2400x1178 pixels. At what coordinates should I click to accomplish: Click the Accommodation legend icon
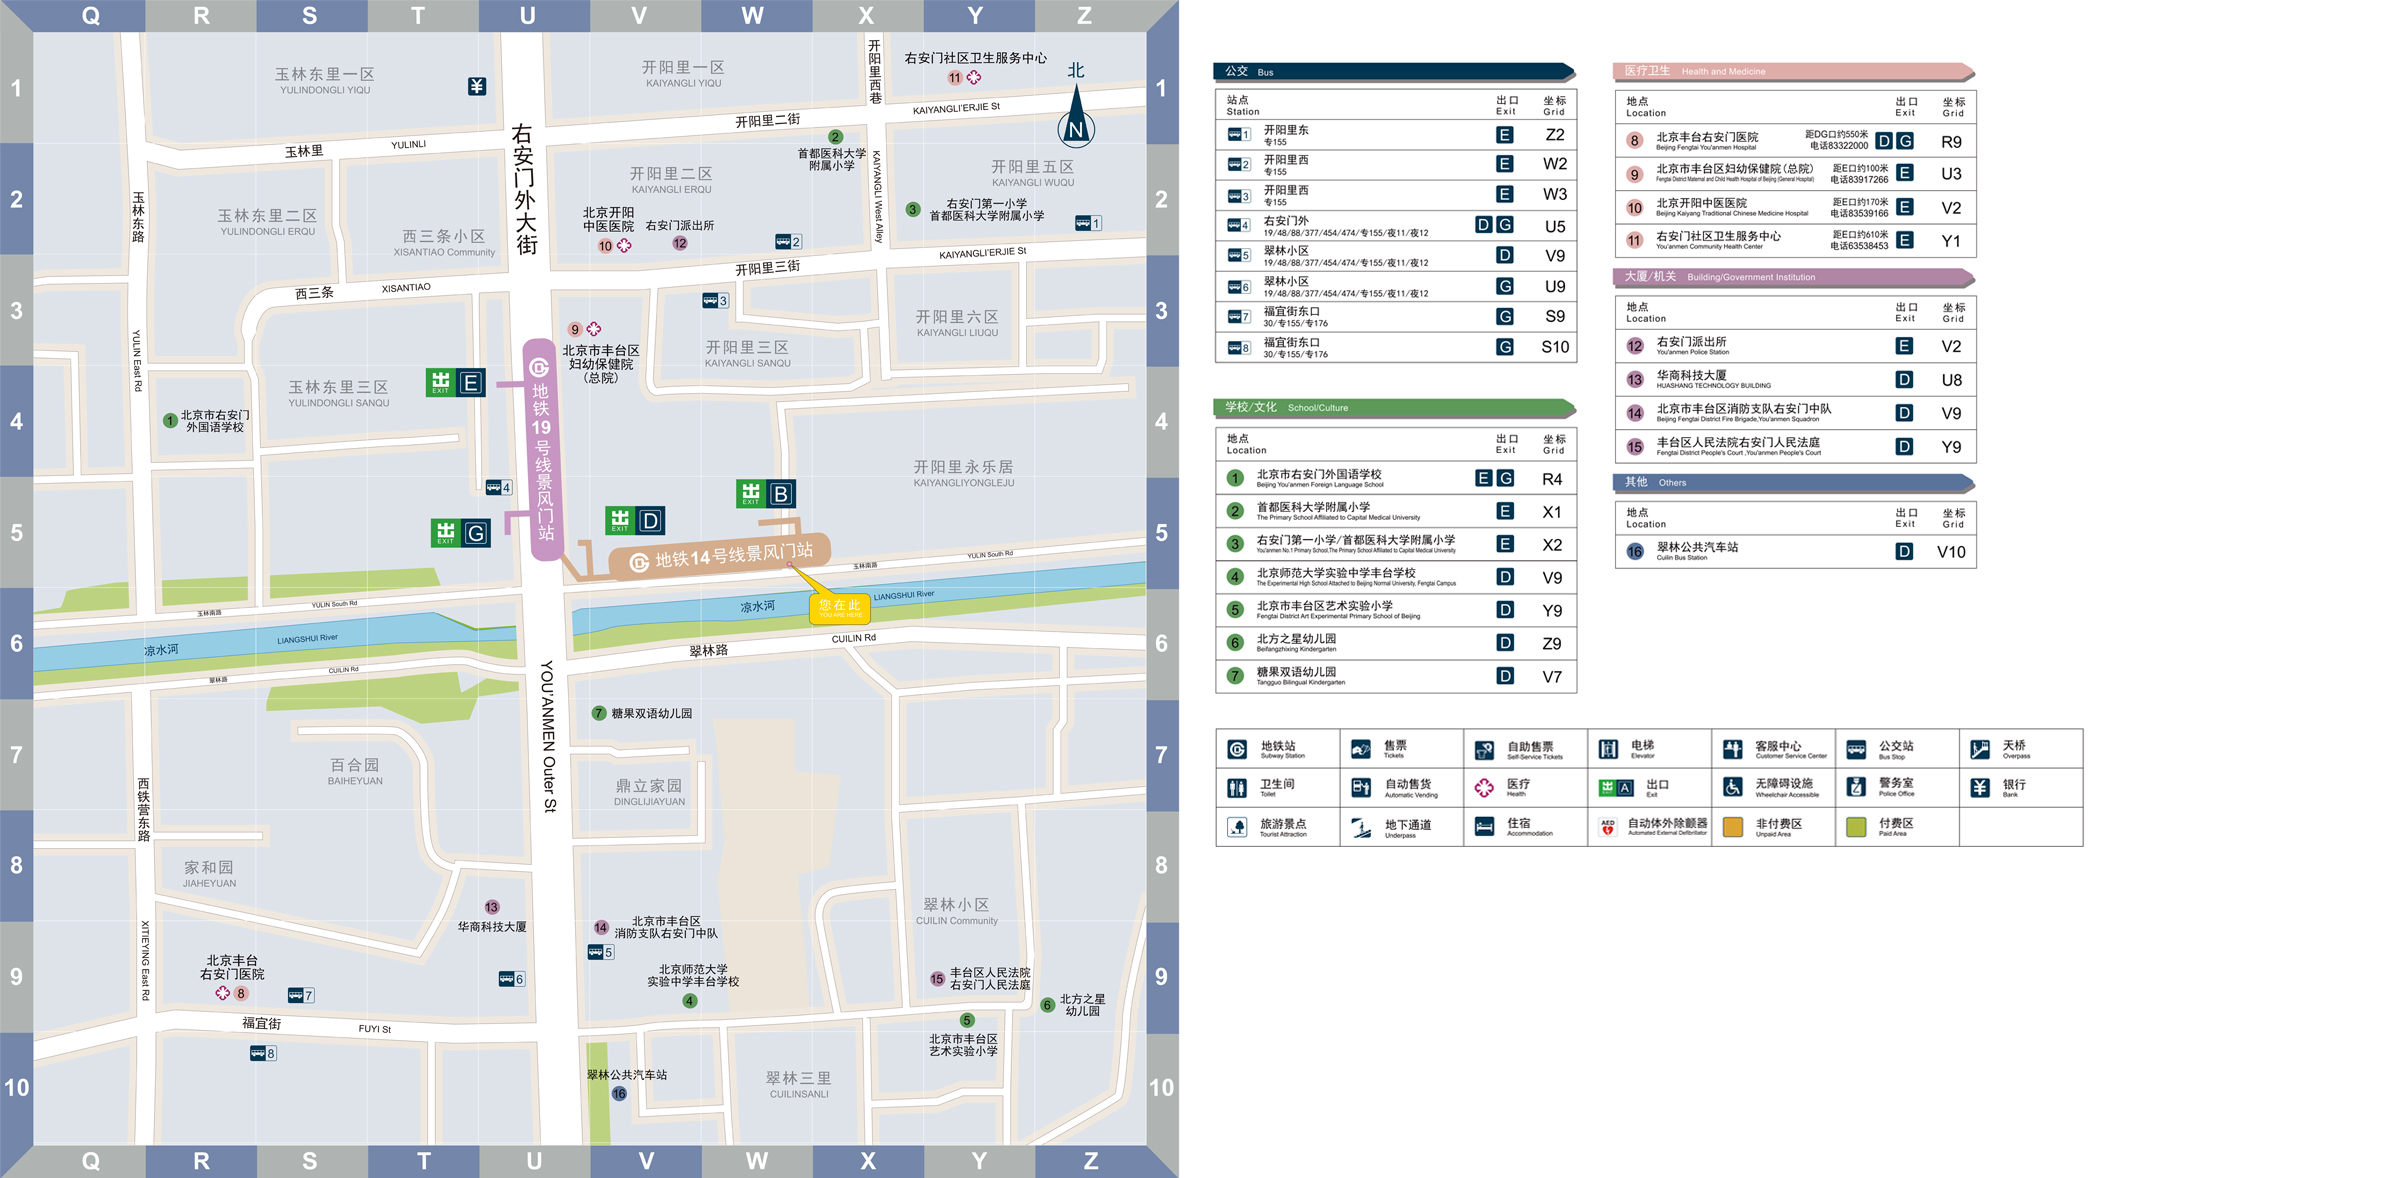click(1484, 827)
